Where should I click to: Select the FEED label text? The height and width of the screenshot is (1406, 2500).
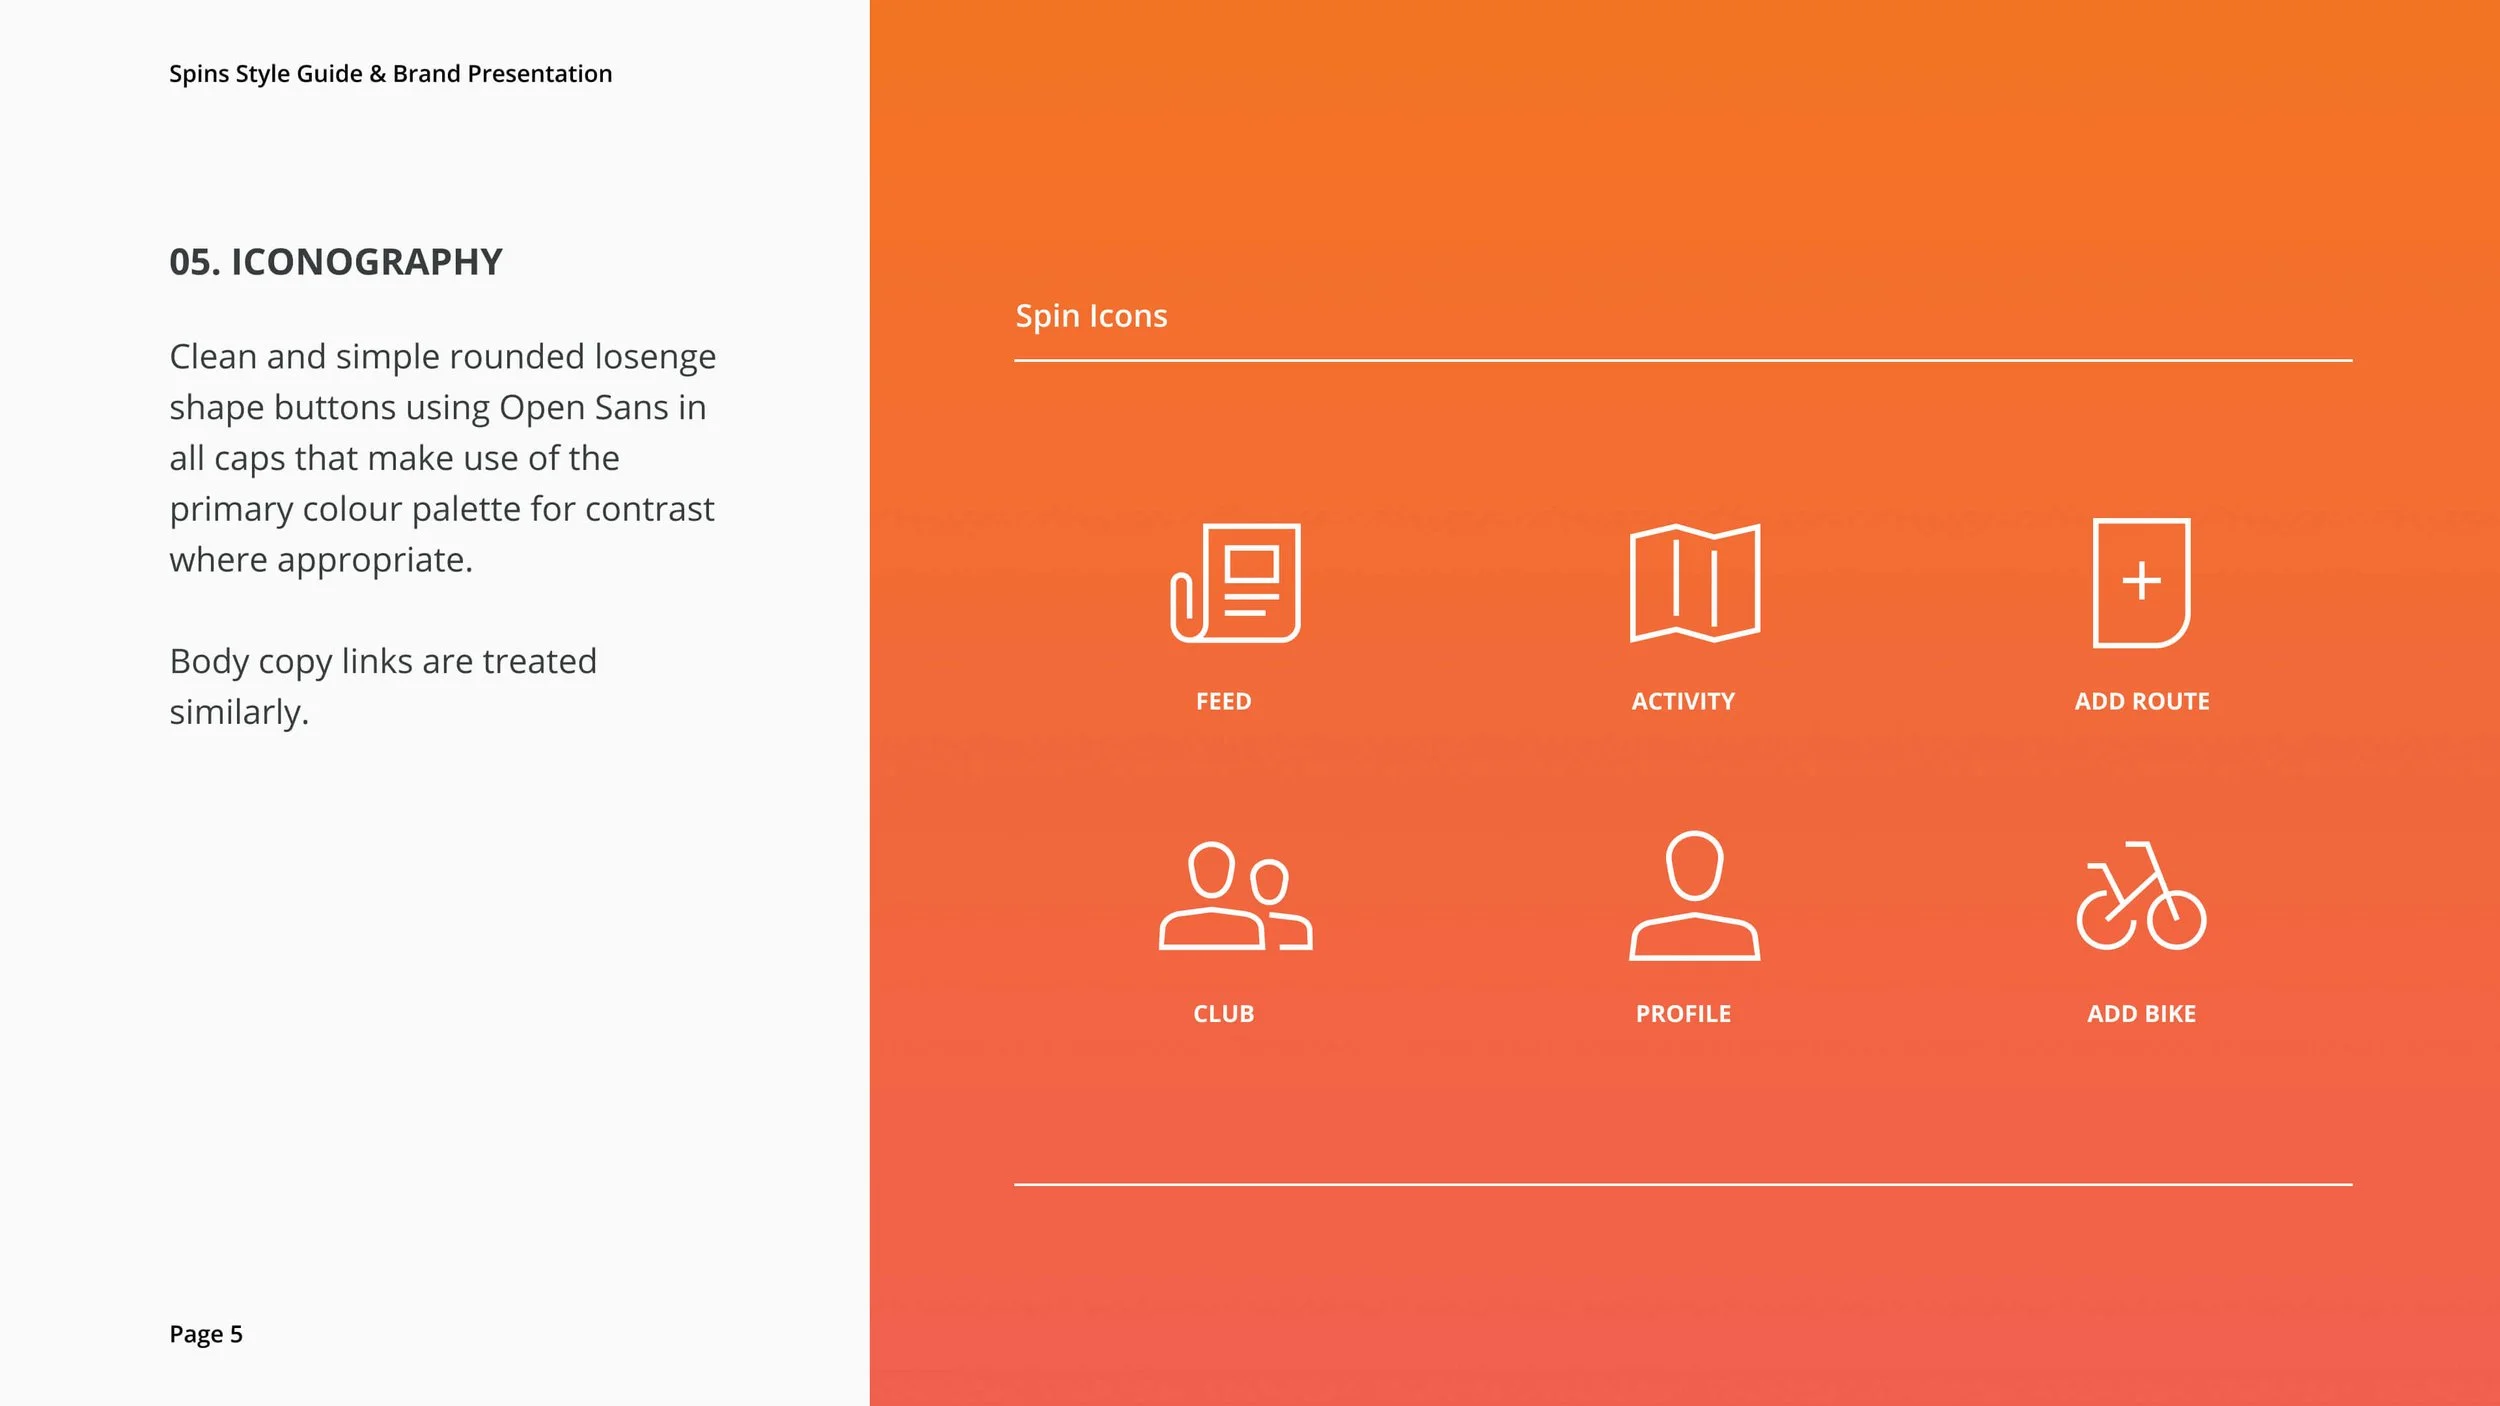coord(1223,701)
